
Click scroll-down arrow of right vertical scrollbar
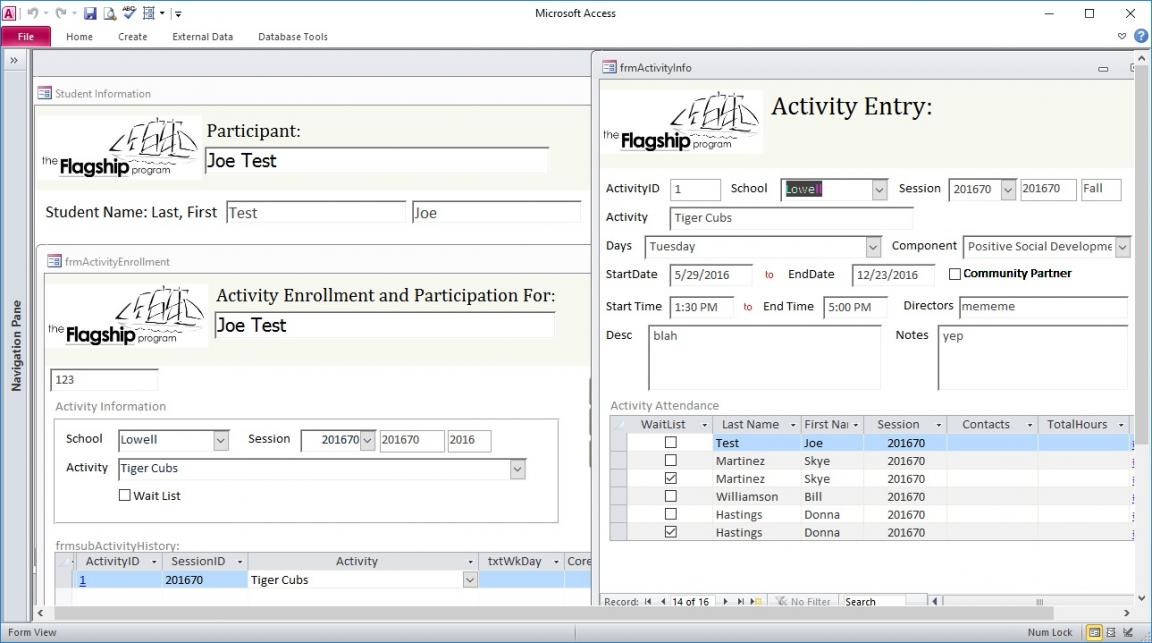1142,597
